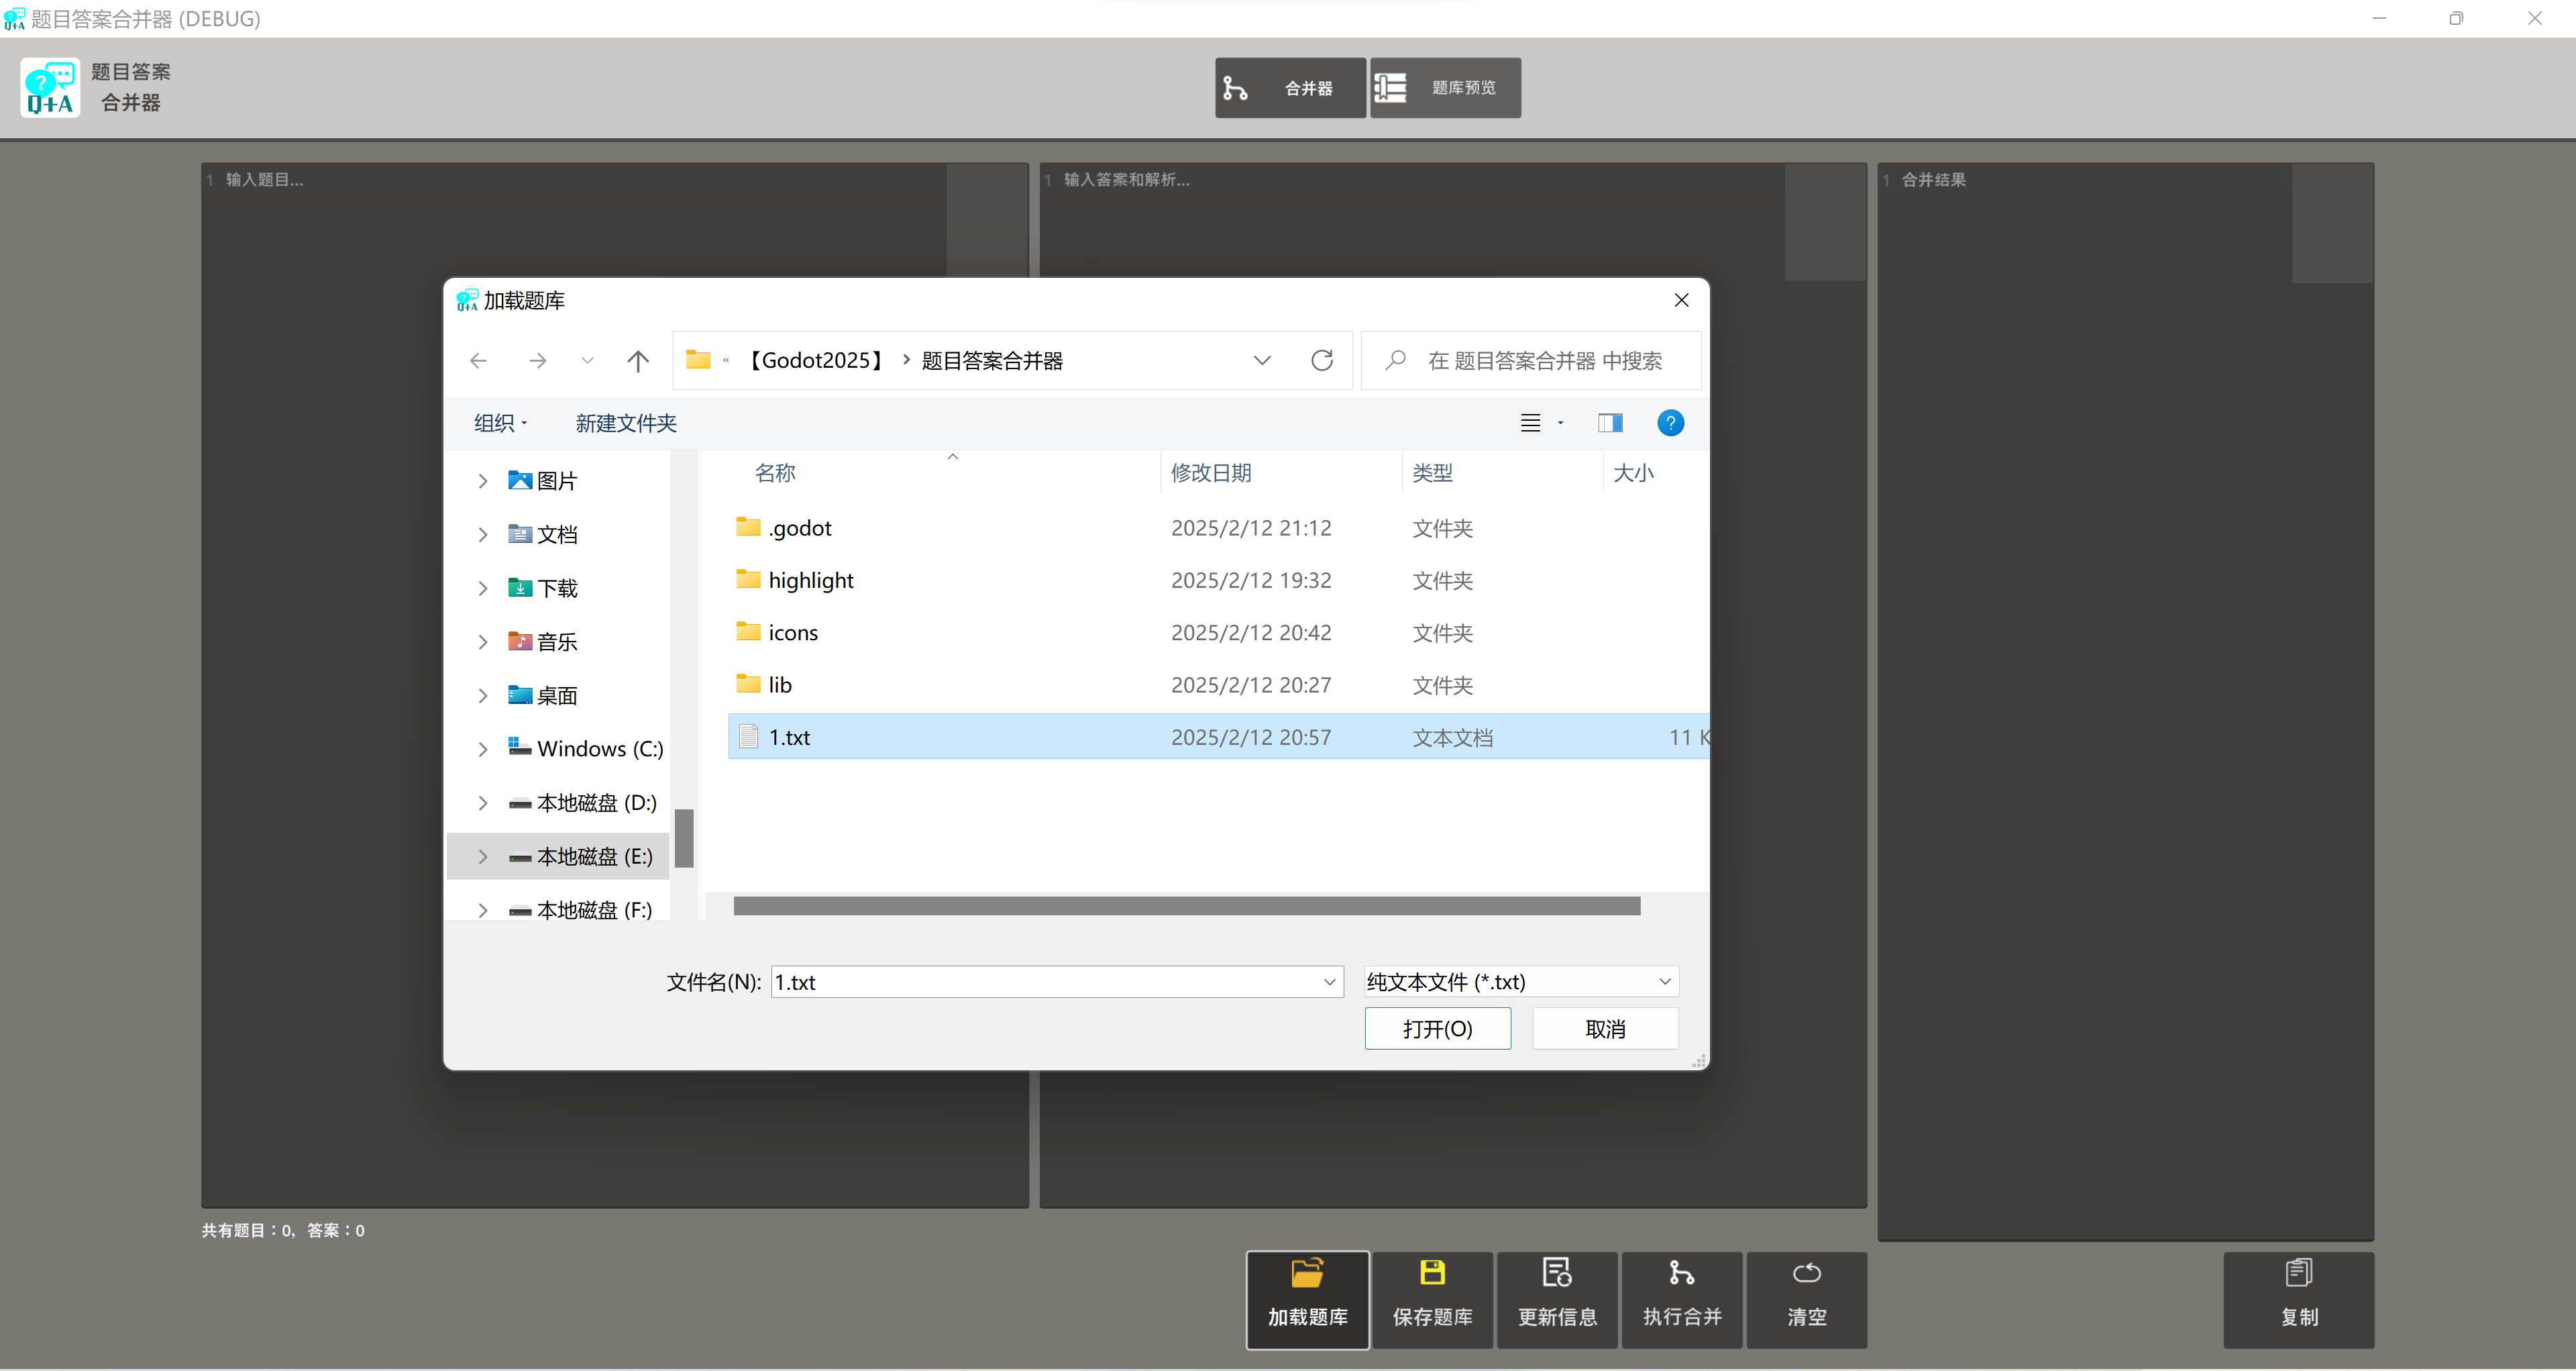
Task: Open the 纯文本文件 (*.txt) filter dropdown
Action: click(x=1520, y=982)
